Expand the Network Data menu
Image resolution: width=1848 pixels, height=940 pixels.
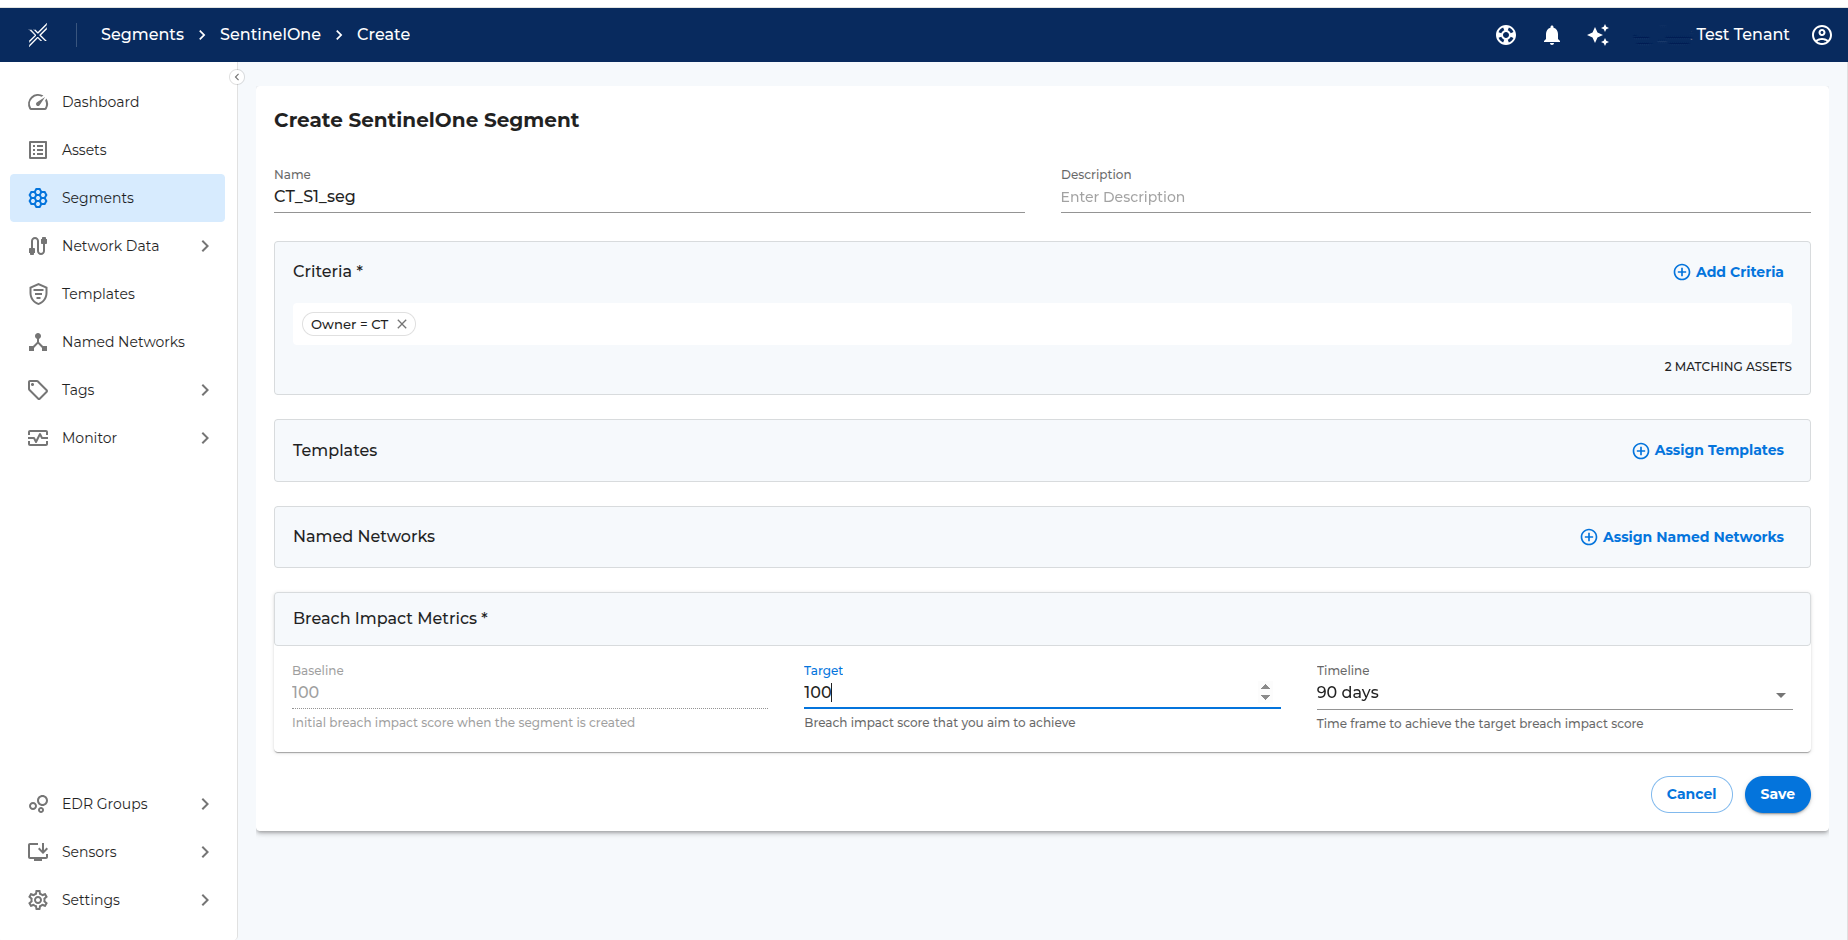204,245
